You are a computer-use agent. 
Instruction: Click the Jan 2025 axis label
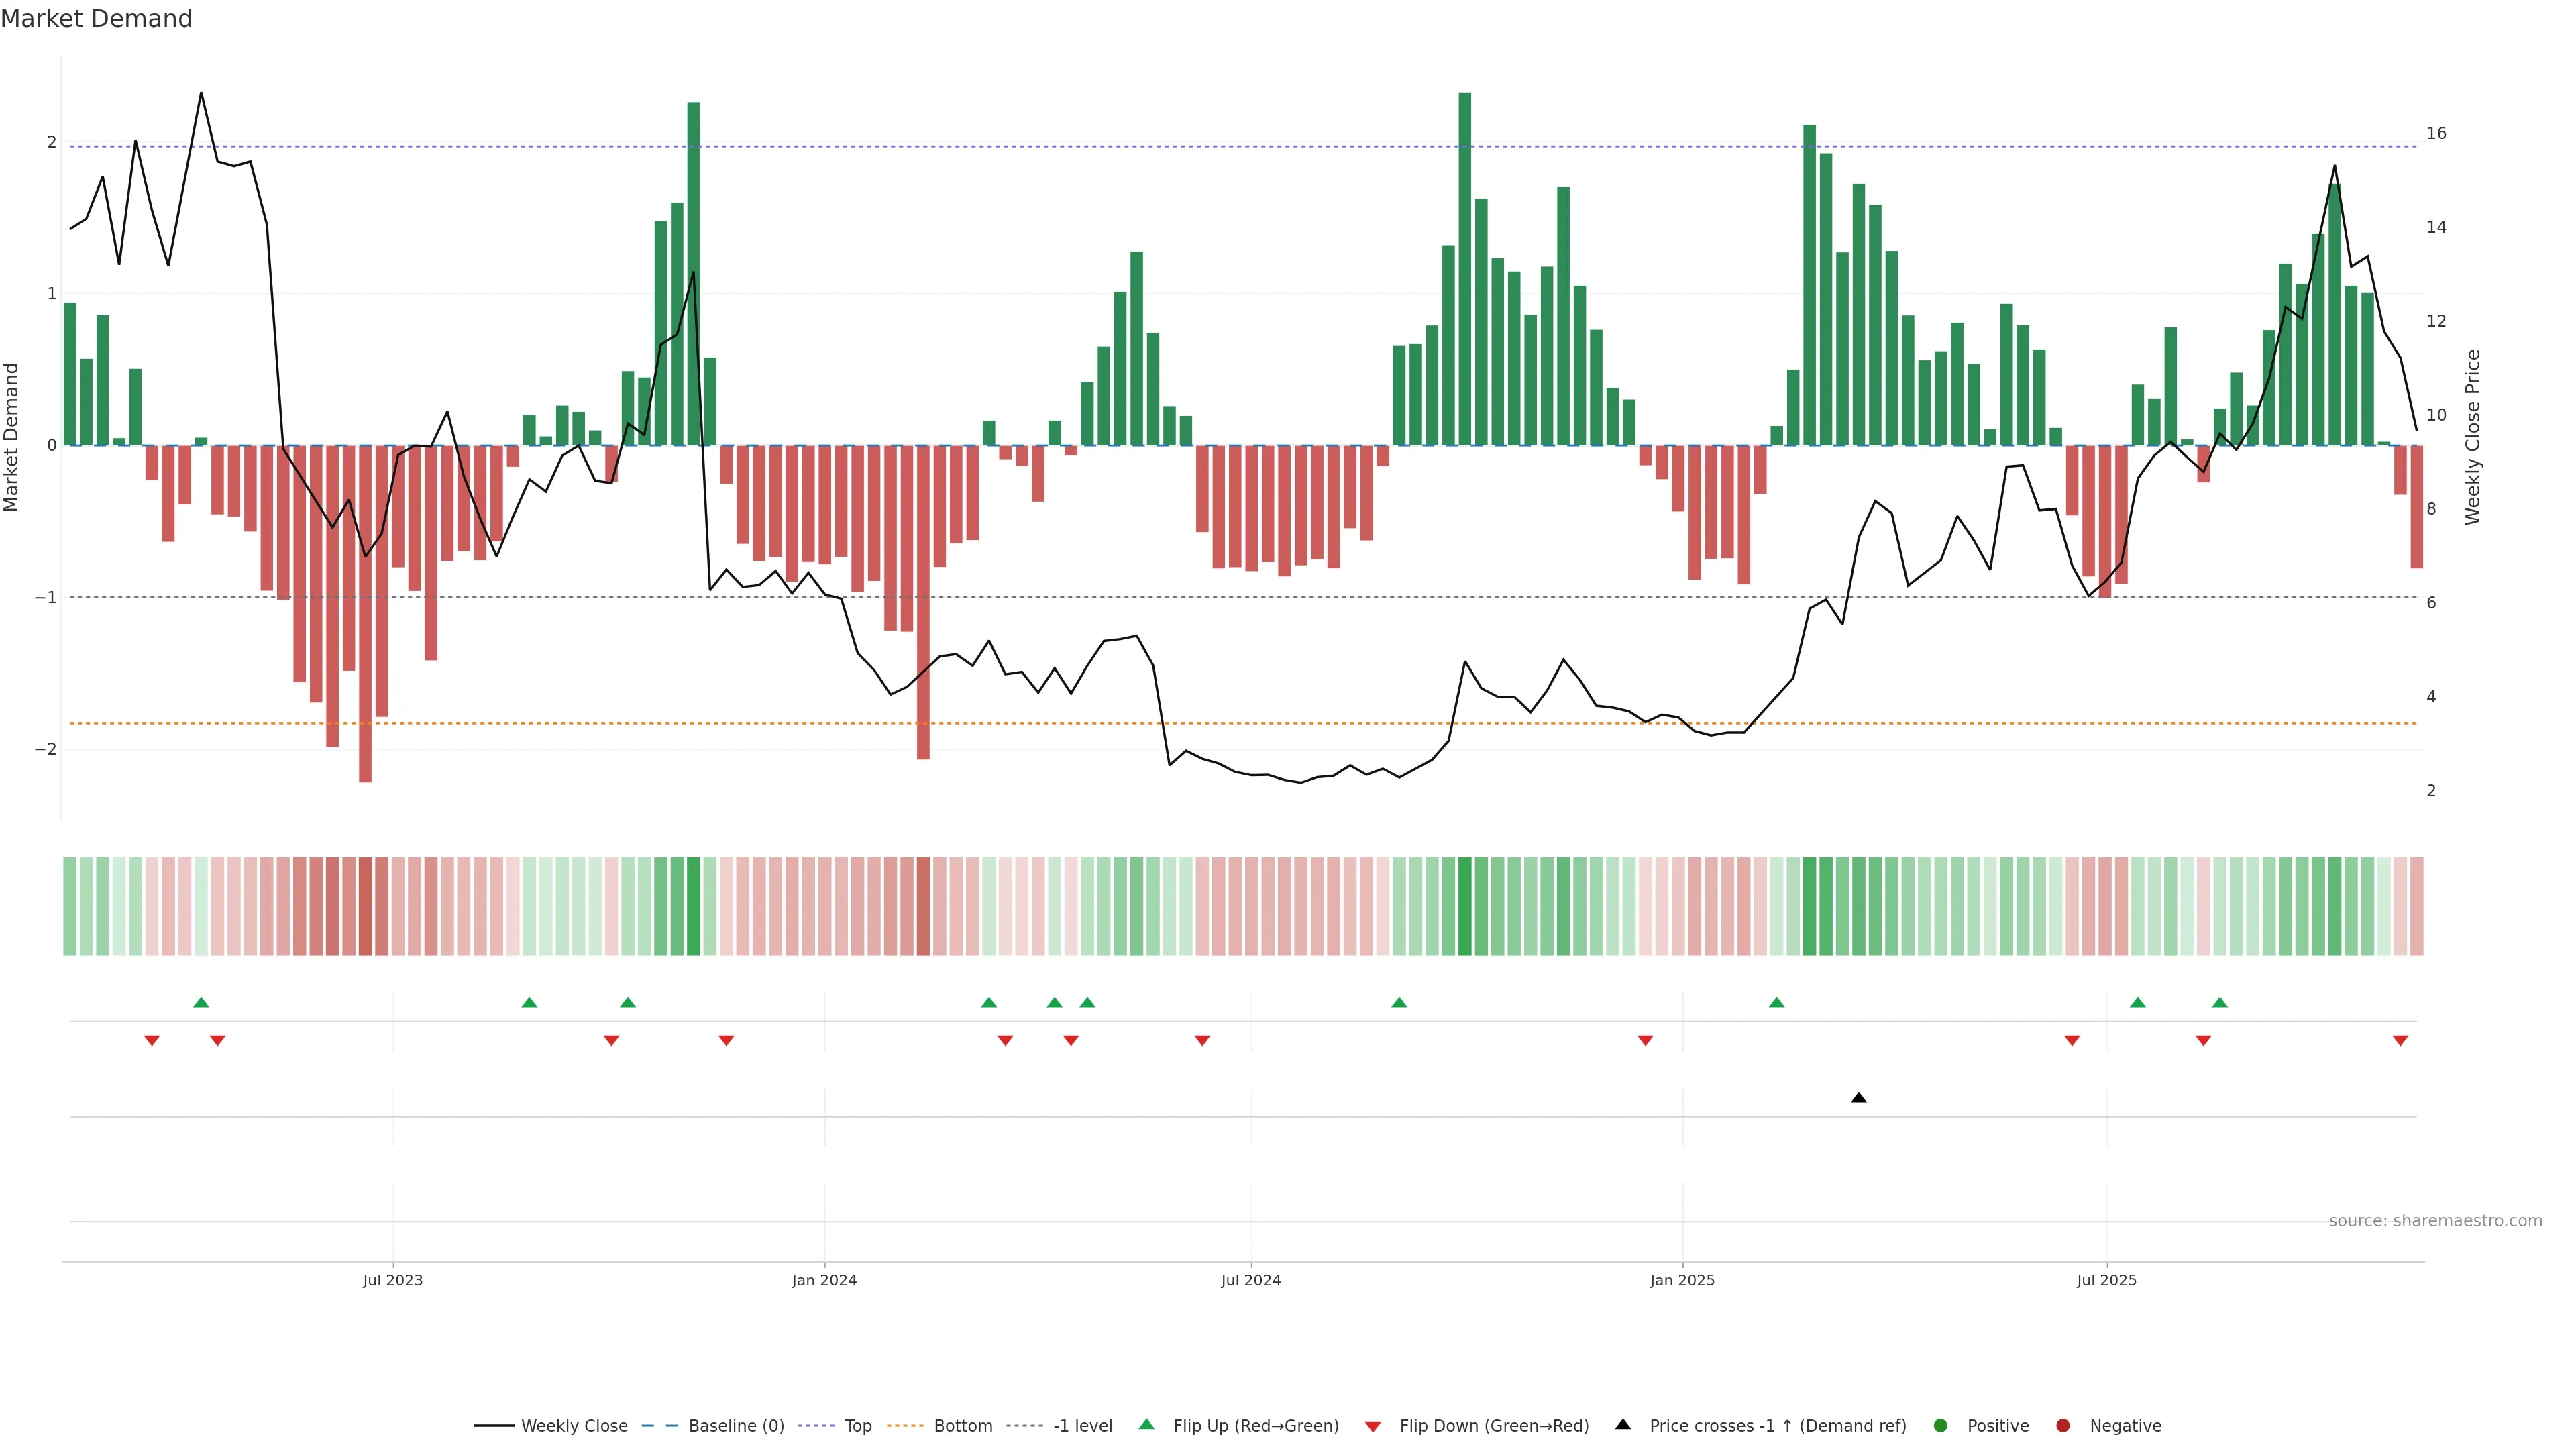click(x=1682, y=1280)
